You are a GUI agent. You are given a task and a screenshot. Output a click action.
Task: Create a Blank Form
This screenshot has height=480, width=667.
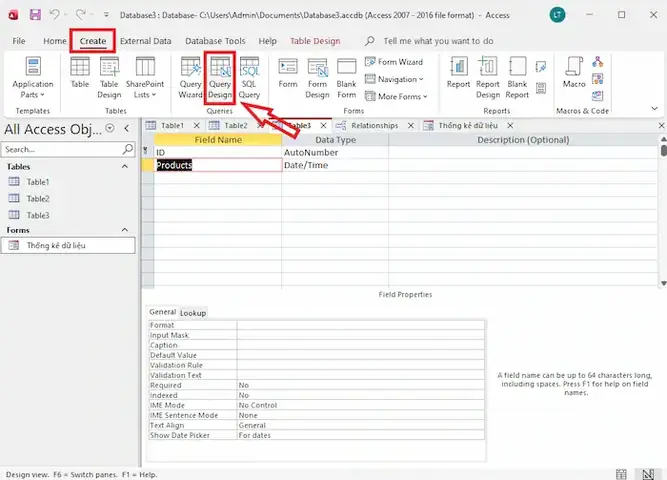point(346,77)
